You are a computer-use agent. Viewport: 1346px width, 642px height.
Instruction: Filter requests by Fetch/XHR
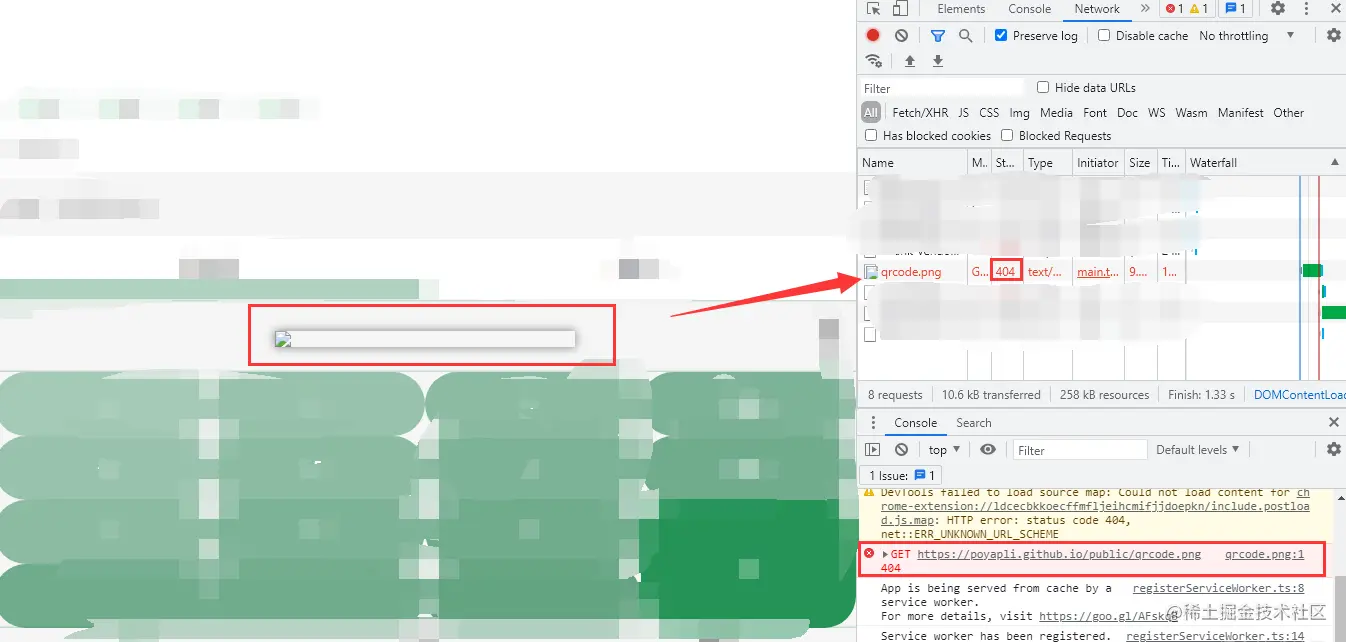point(920,113)
